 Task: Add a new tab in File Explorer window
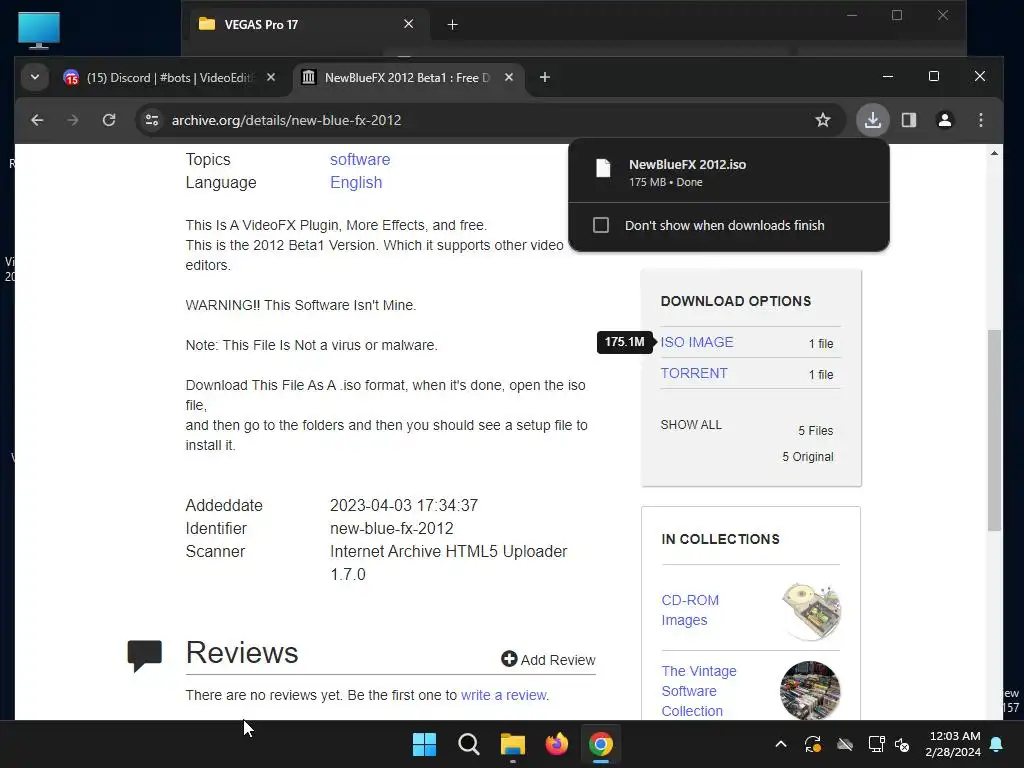(452, 25)
